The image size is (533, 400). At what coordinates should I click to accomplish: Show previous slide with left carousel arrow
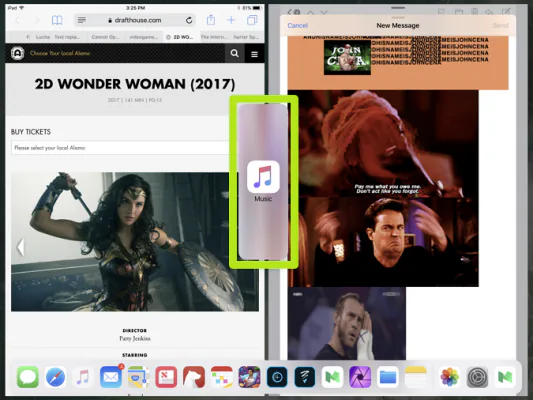(21, 247)
